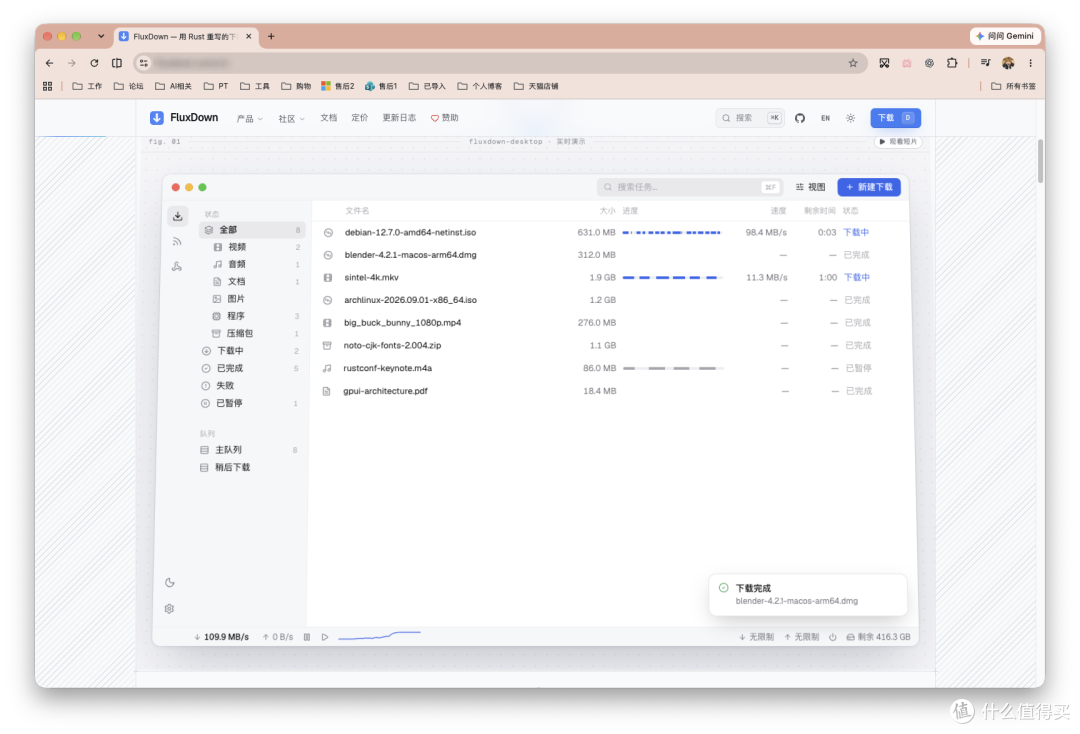Click the site 搜索 search box
1080x734 pixels.
point(750,118)
